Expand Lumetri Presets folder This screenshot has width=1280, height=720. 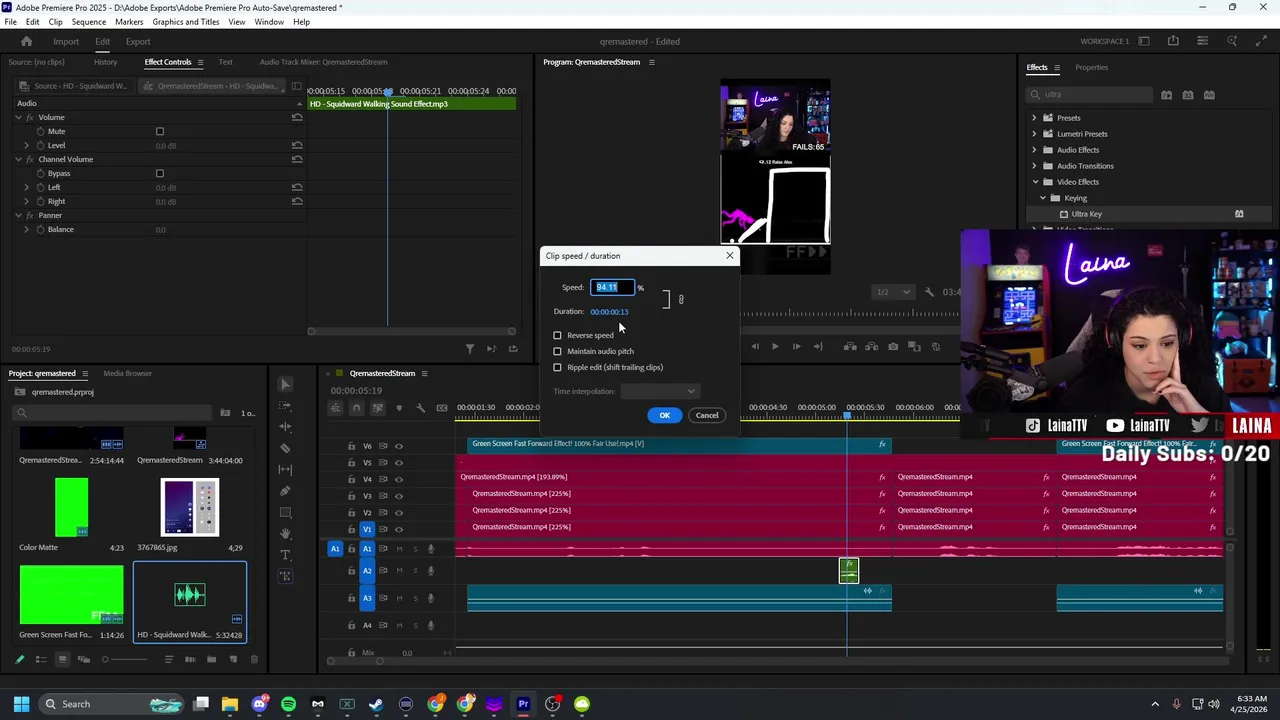click(x=1035, y=134)
